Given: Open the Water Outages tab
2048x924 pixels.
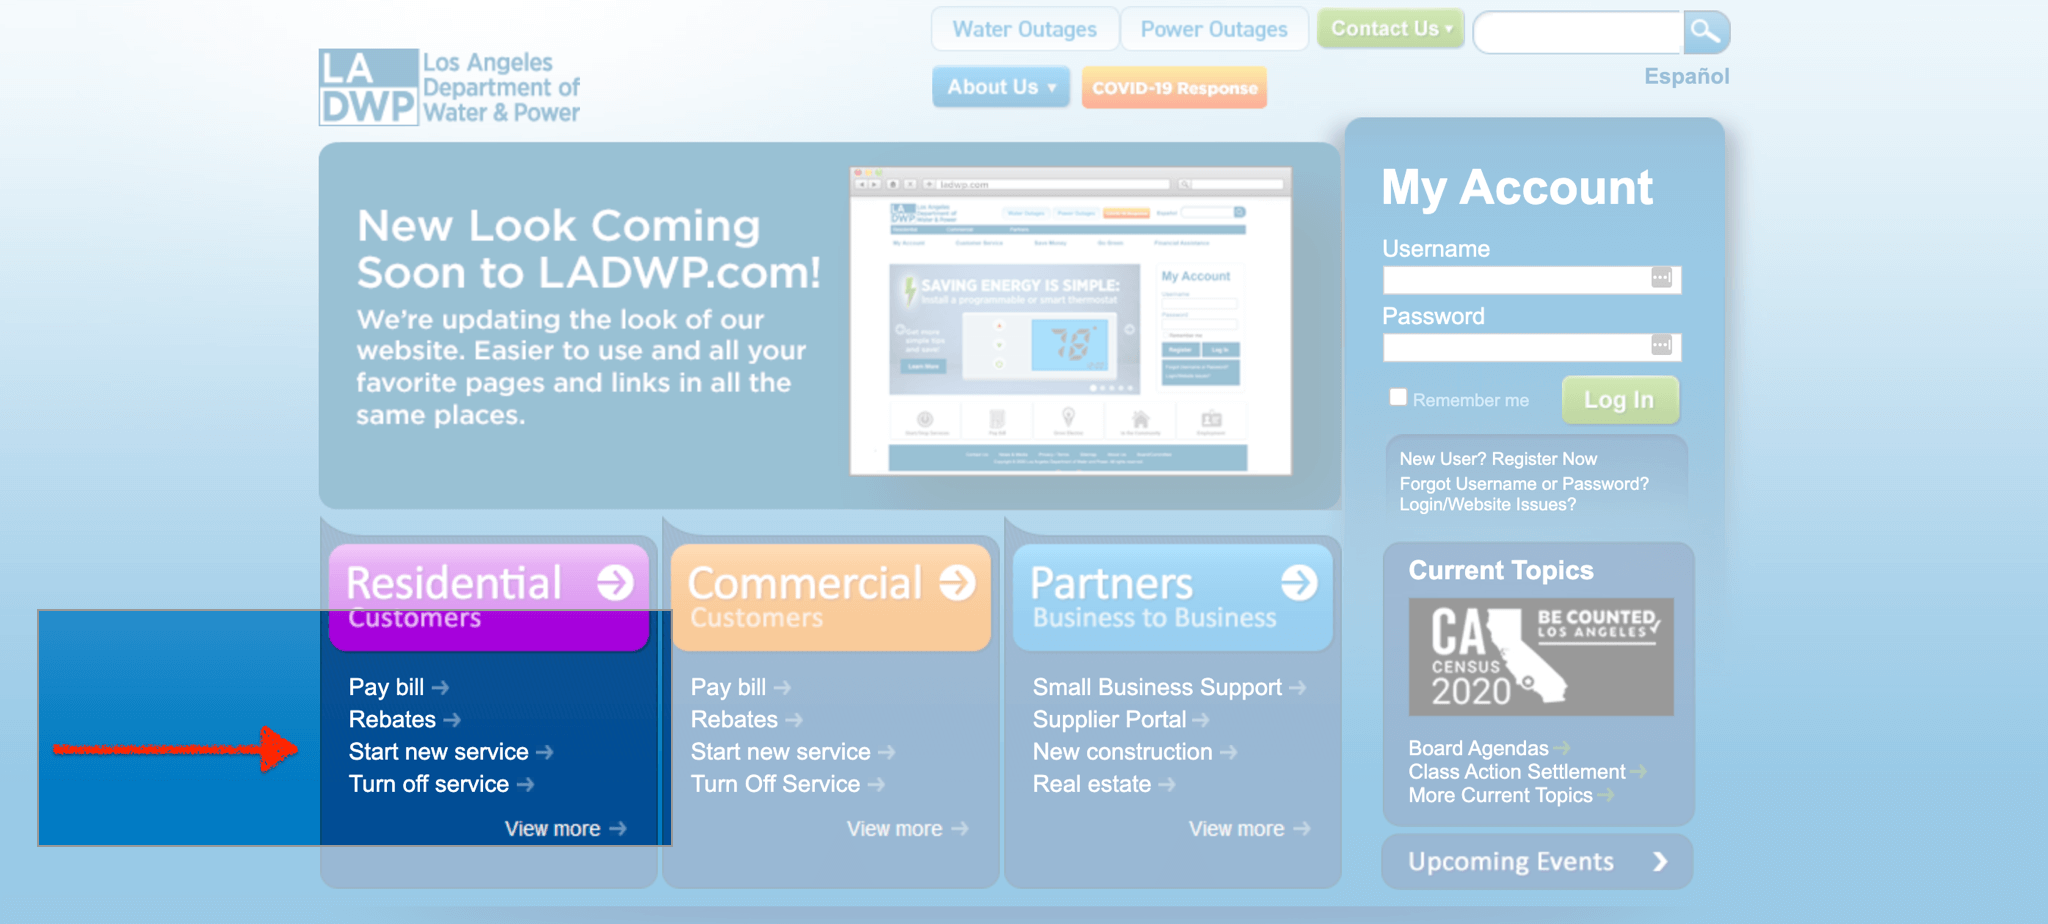Looking at the screenshot, I should pos(1024,30).
